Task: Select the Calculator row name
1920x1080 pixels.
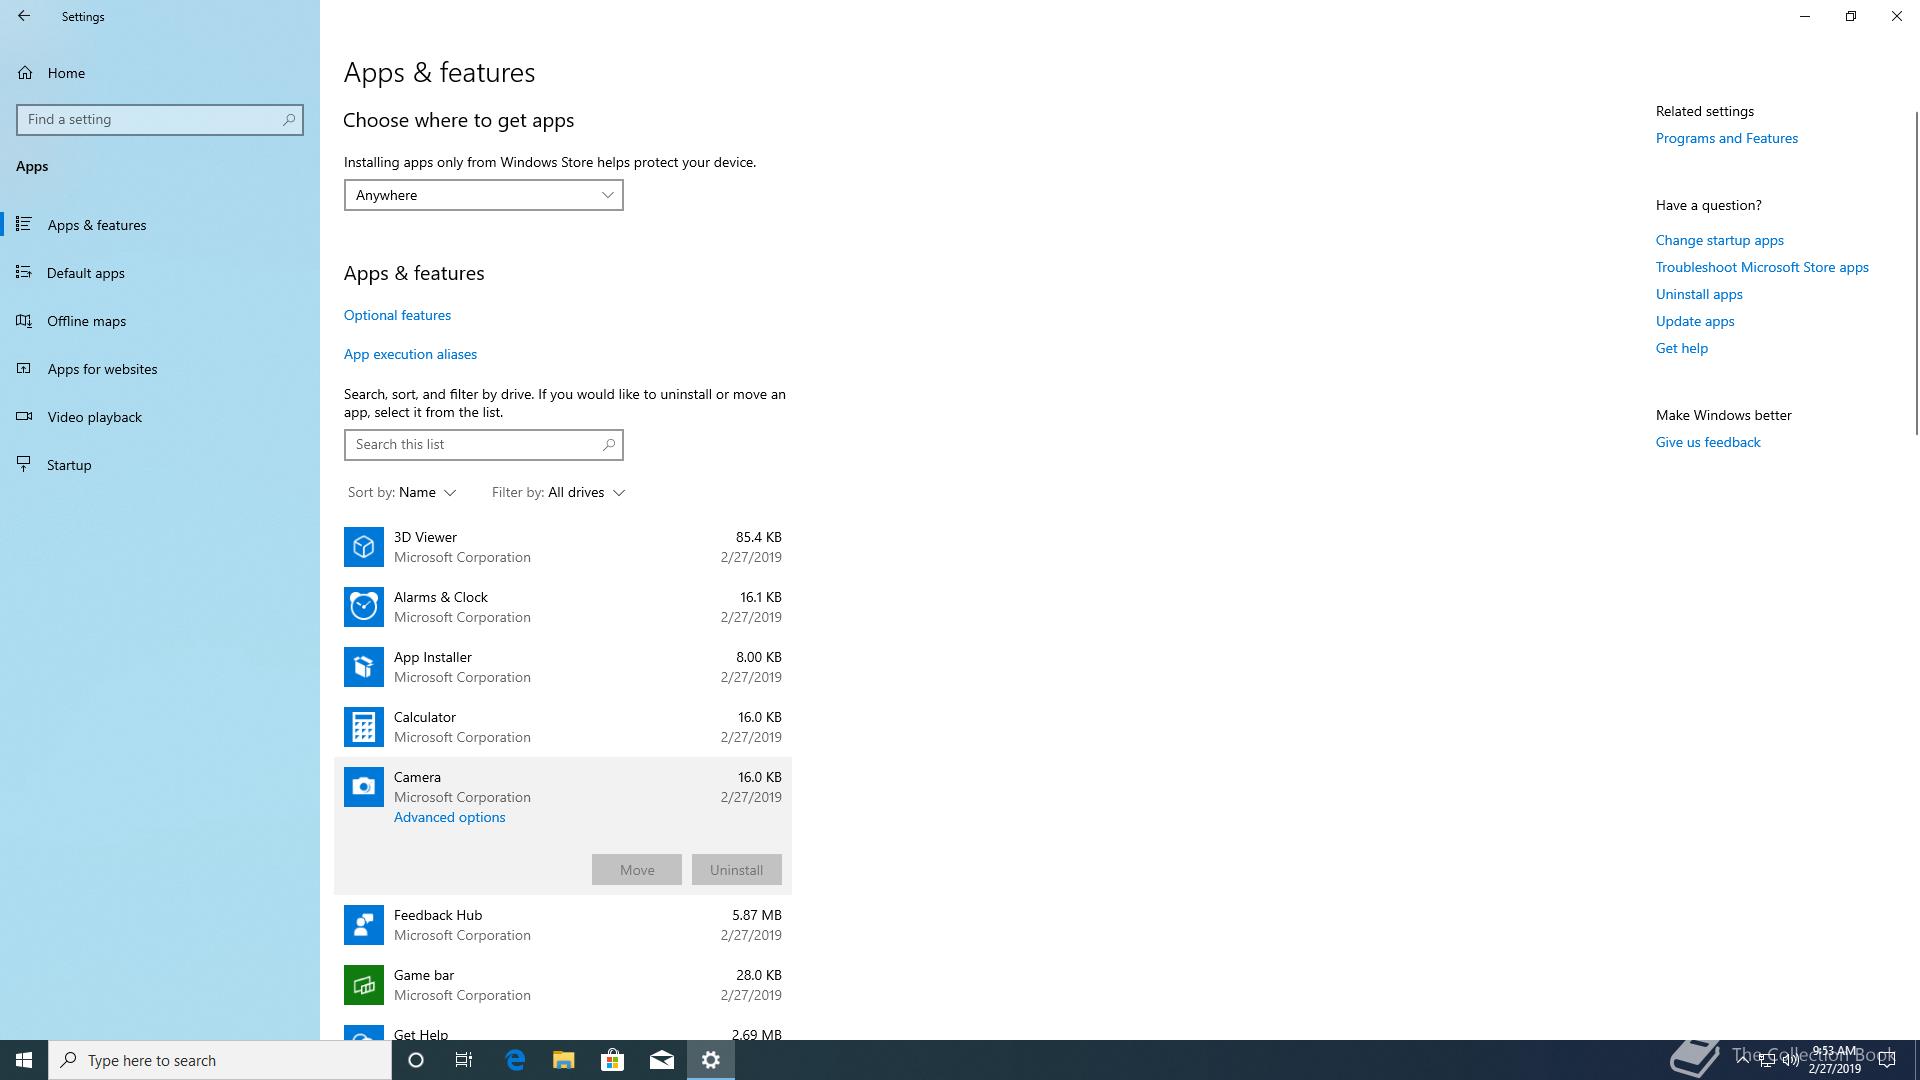Action: (425, 717)
